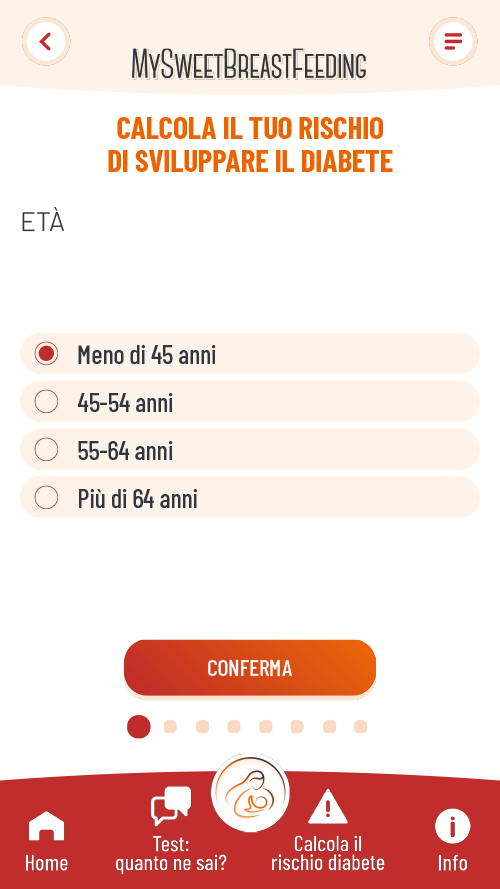The height and width of the screenshot is (889, 500).
Task: Switch to 'Test: quanto ne sai?' tab
Action: 171,853
